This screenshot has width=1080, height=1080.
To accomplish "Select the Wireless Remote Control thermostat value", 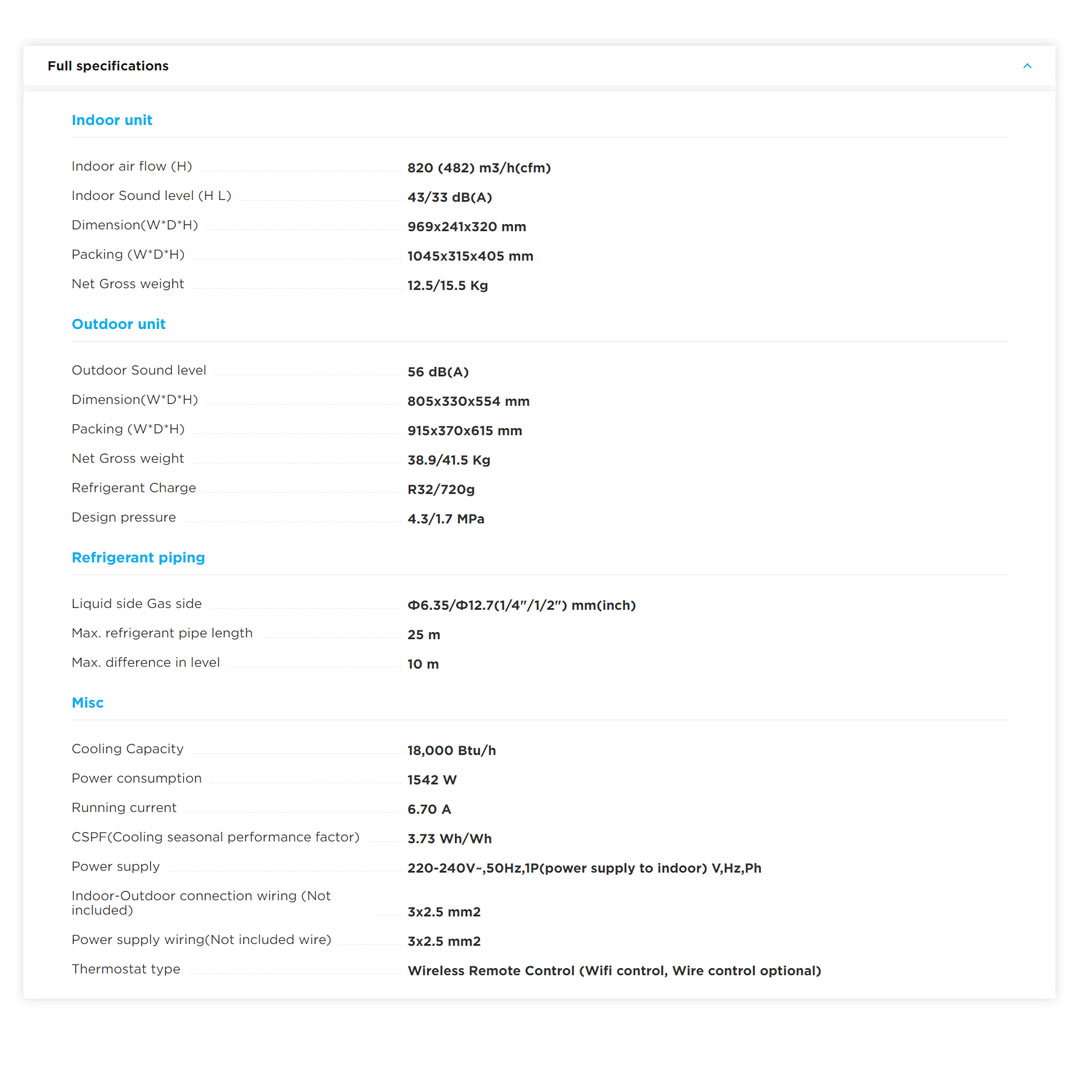I will (613, 971).
